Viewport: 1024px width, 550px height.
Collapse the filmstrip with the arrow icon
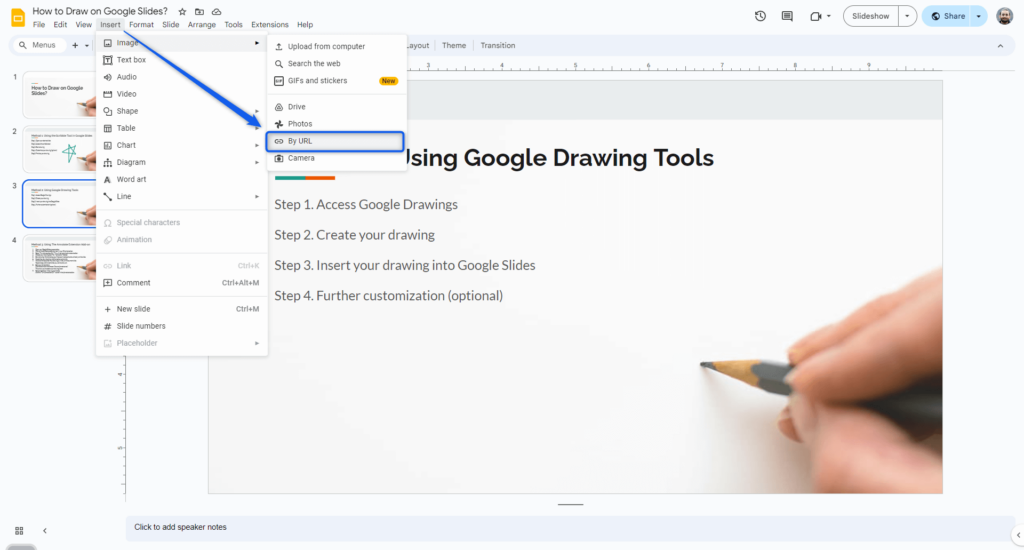44,530
